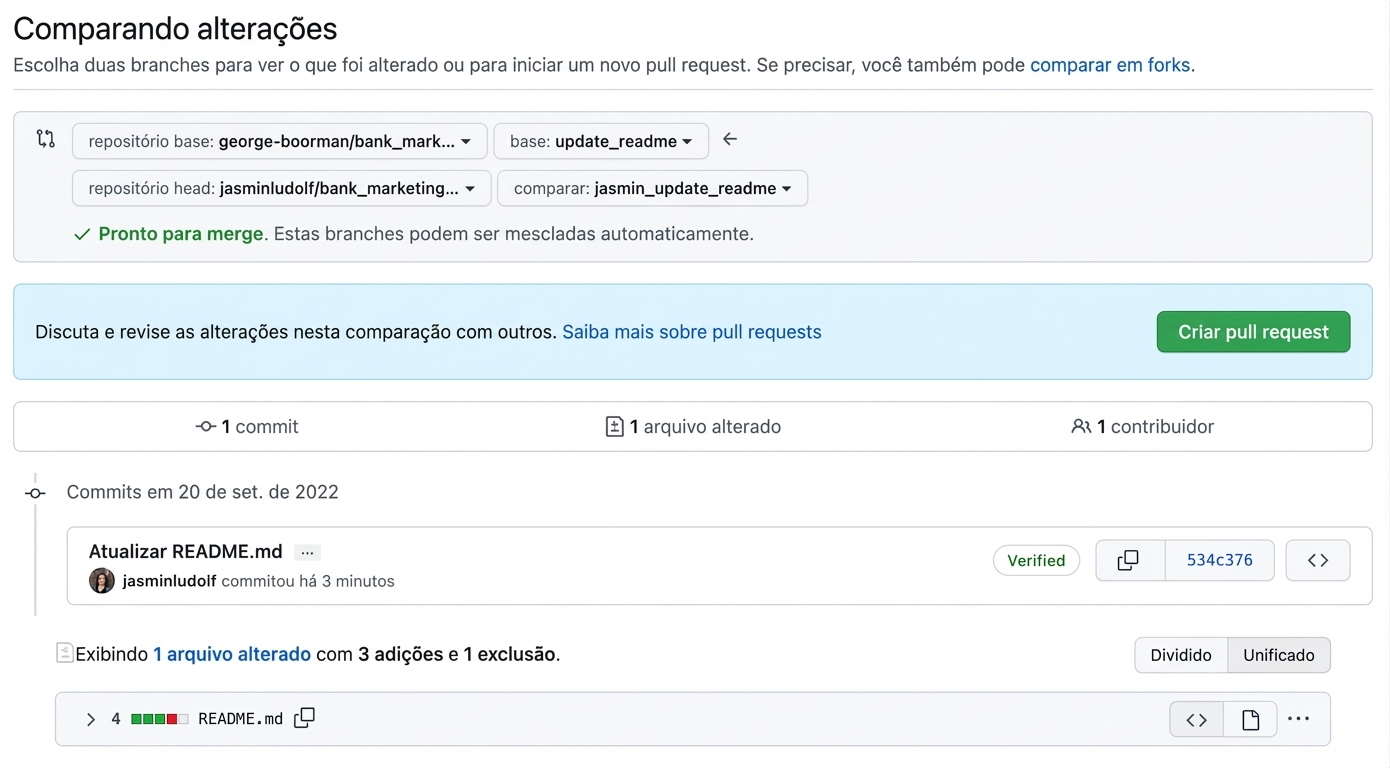
Task: Click the 'Pronto para merge' status text
Action: tap(181, 234)
